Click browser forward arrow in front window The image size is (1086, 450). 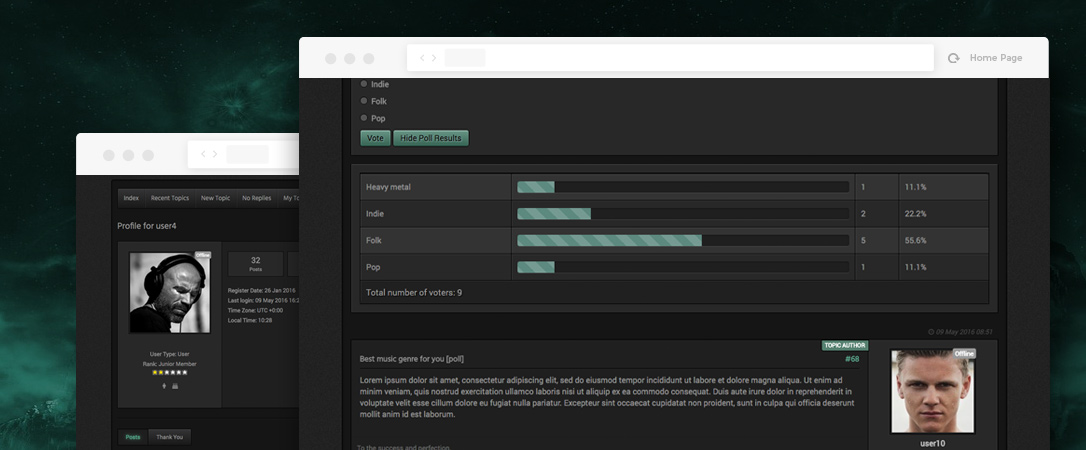click(x=434, y=58)
